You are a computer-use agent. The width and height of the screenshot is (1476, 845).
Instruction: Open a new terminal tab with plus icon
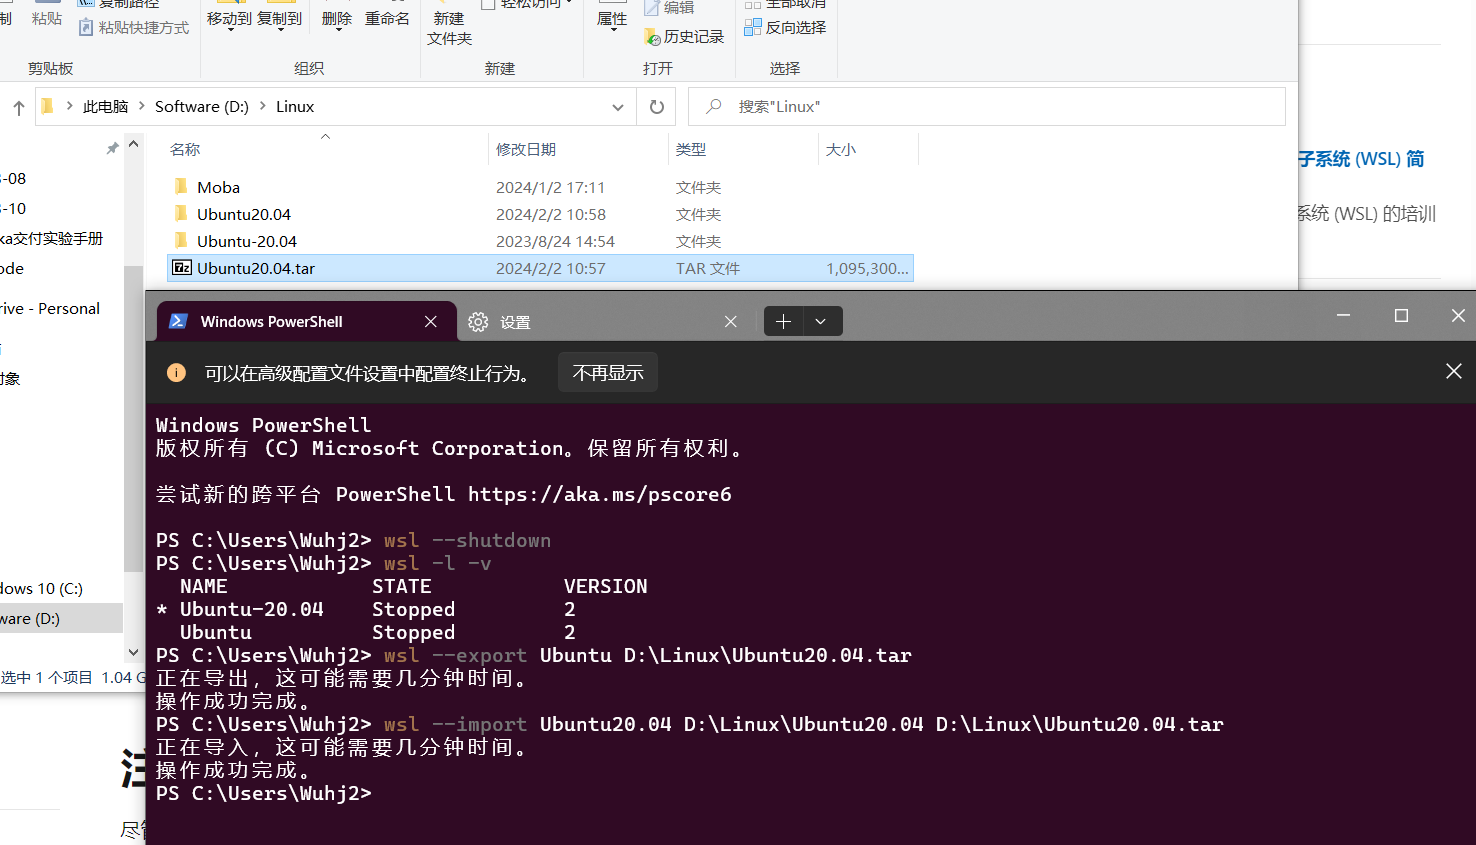tap(783, 321)
